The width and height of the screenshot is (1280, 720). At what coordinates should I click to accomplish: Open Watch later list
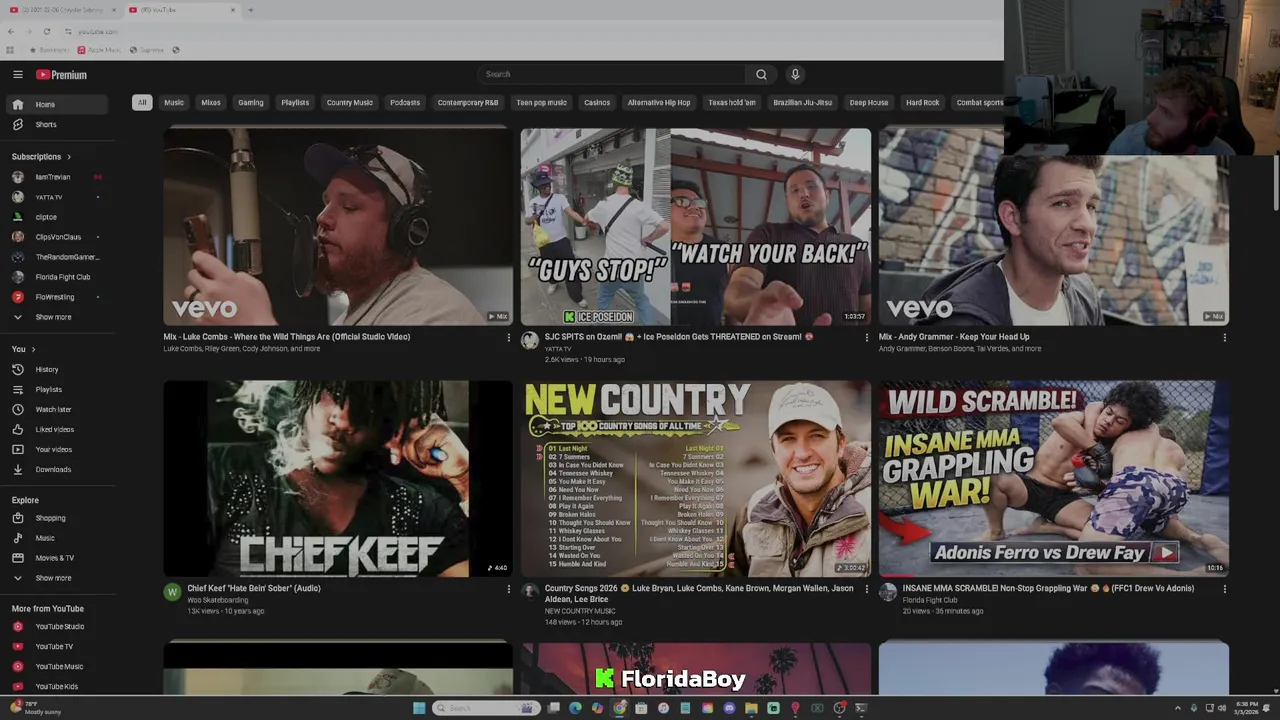click(59, 409)
